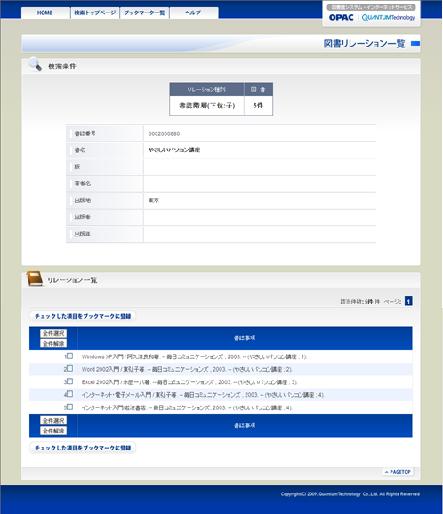Tick checkbox for row 5 インターネット入門
The image size is (443, 514).
pos(70,407)
